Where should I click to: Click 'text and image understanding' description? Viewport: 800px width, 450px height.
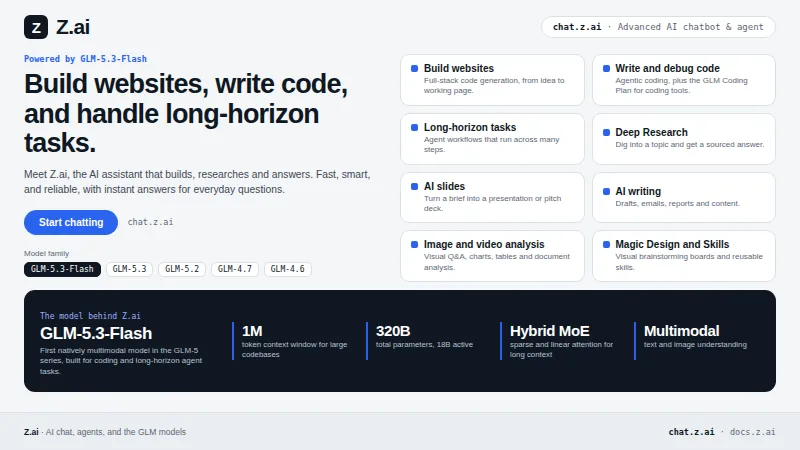(x=695, y=345)
